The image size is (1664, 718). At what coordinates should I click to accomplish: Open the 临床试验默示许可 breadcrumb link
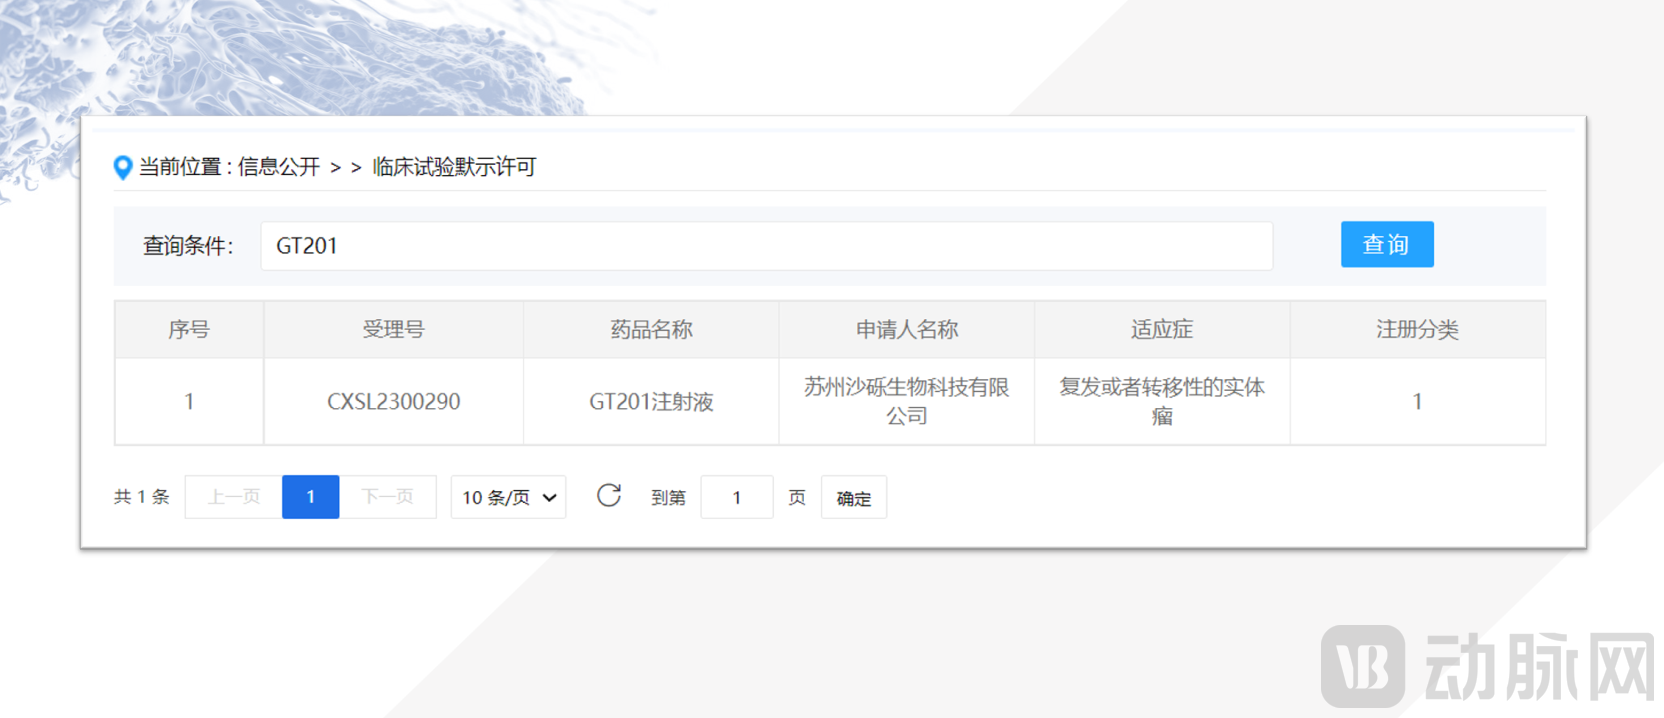454,167
